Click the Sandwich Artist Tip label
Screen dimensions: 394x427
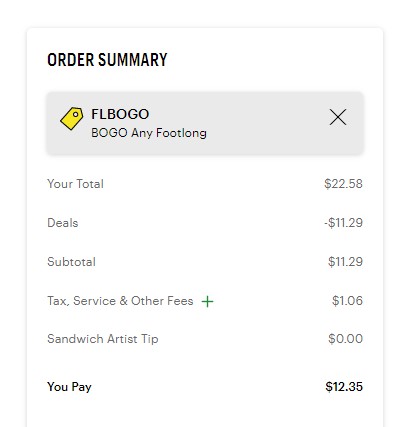point(103,339)
